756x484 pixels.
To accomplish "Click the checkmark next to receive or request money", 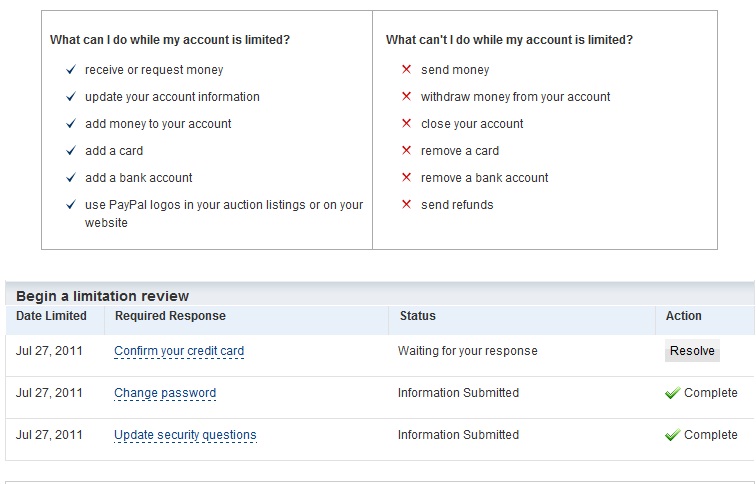I will [x=71, y=70].
